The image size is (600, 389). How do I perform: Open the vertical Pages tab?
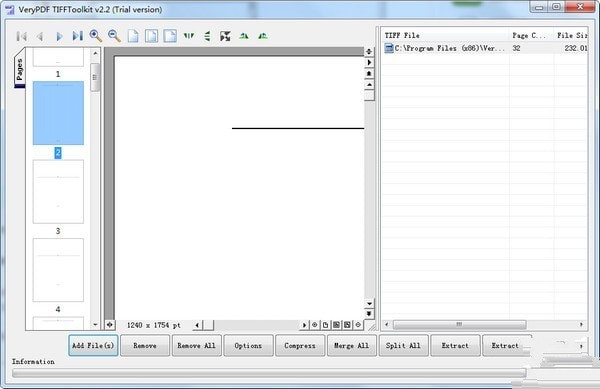[20, 68]
